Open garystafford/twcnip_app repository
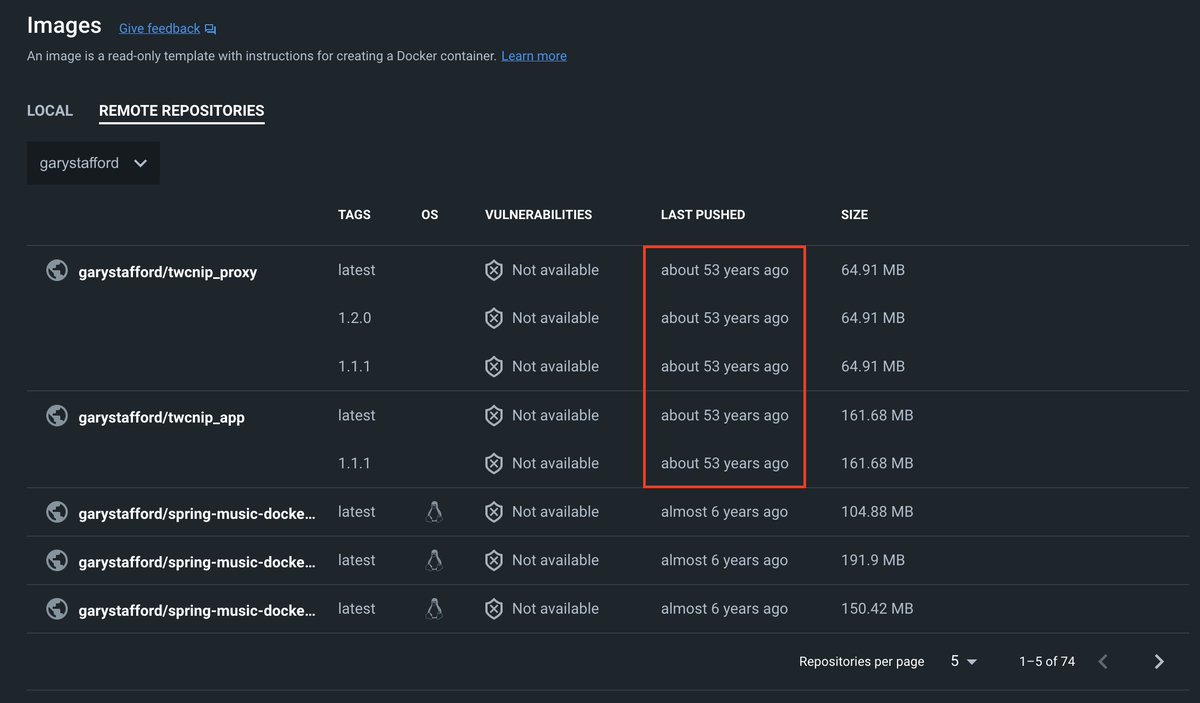The height and width of the screenshot is (703, 1200). (161, 417)
